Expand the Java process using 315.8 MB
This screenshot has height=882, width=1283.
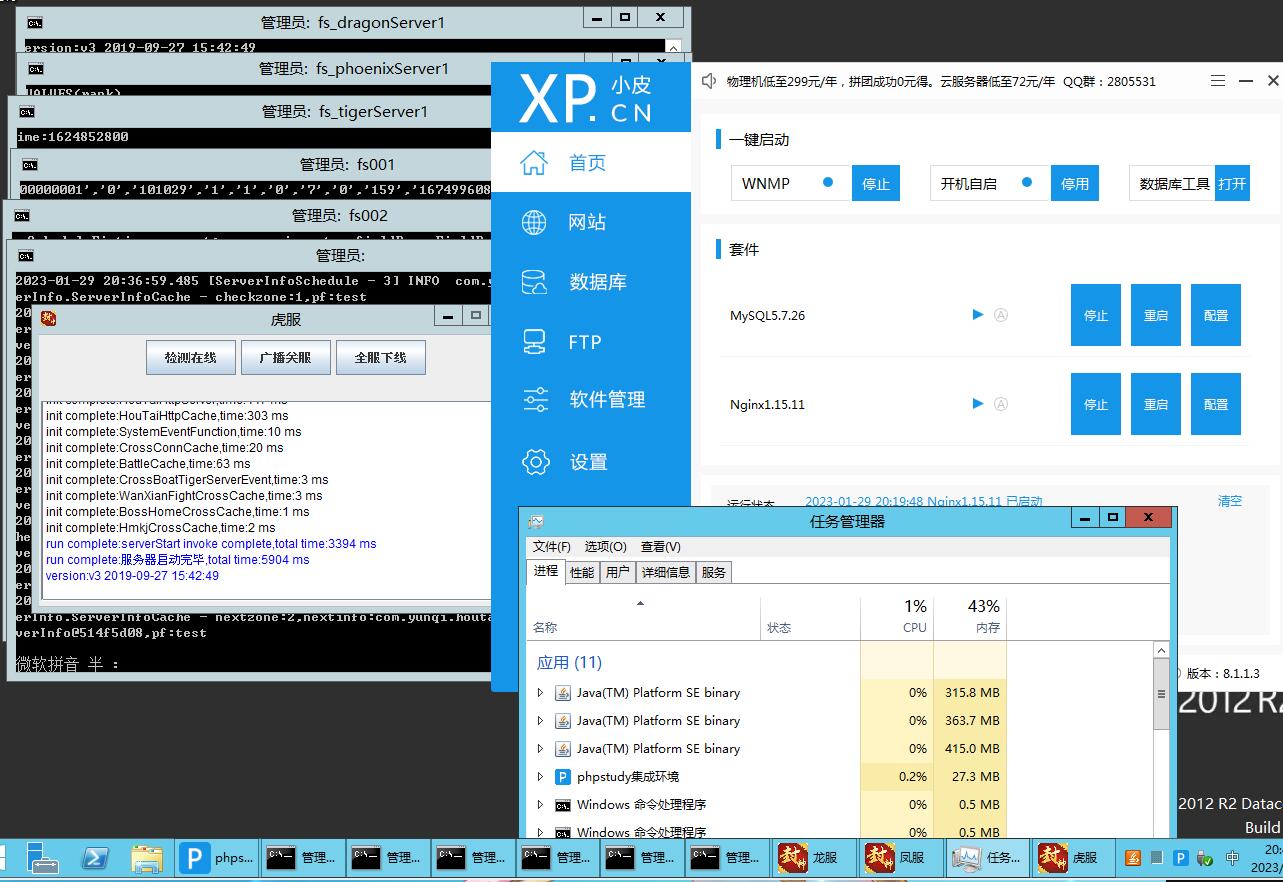[x=541, y=692]
